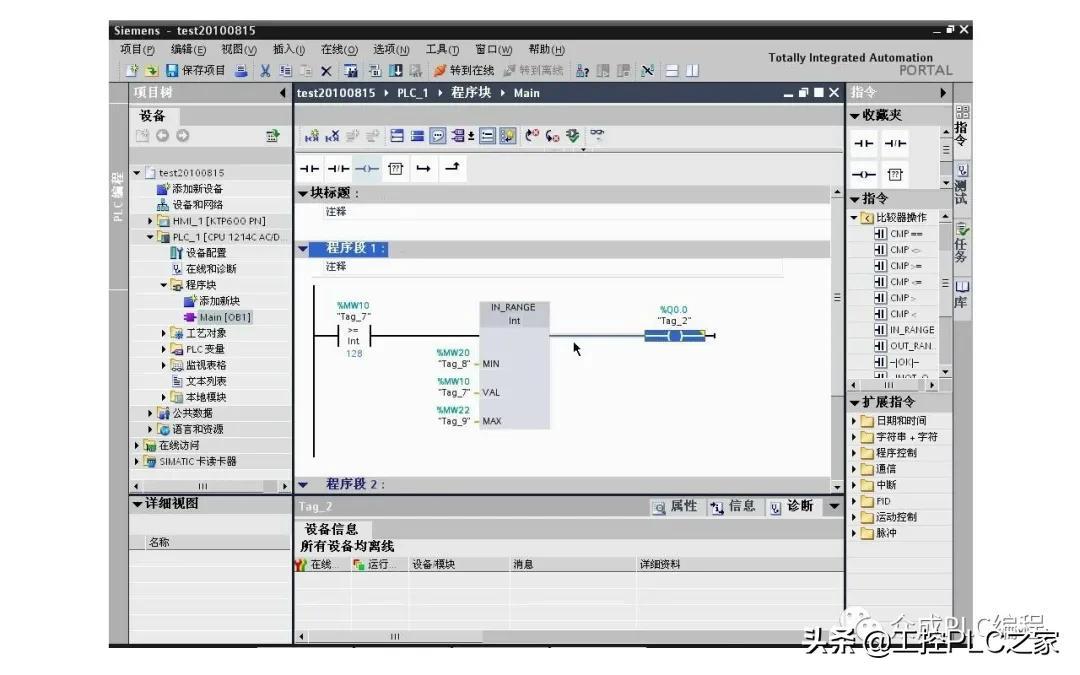Click the monitoring glasses icon in editor toolbar

click(x=597, y=134)
